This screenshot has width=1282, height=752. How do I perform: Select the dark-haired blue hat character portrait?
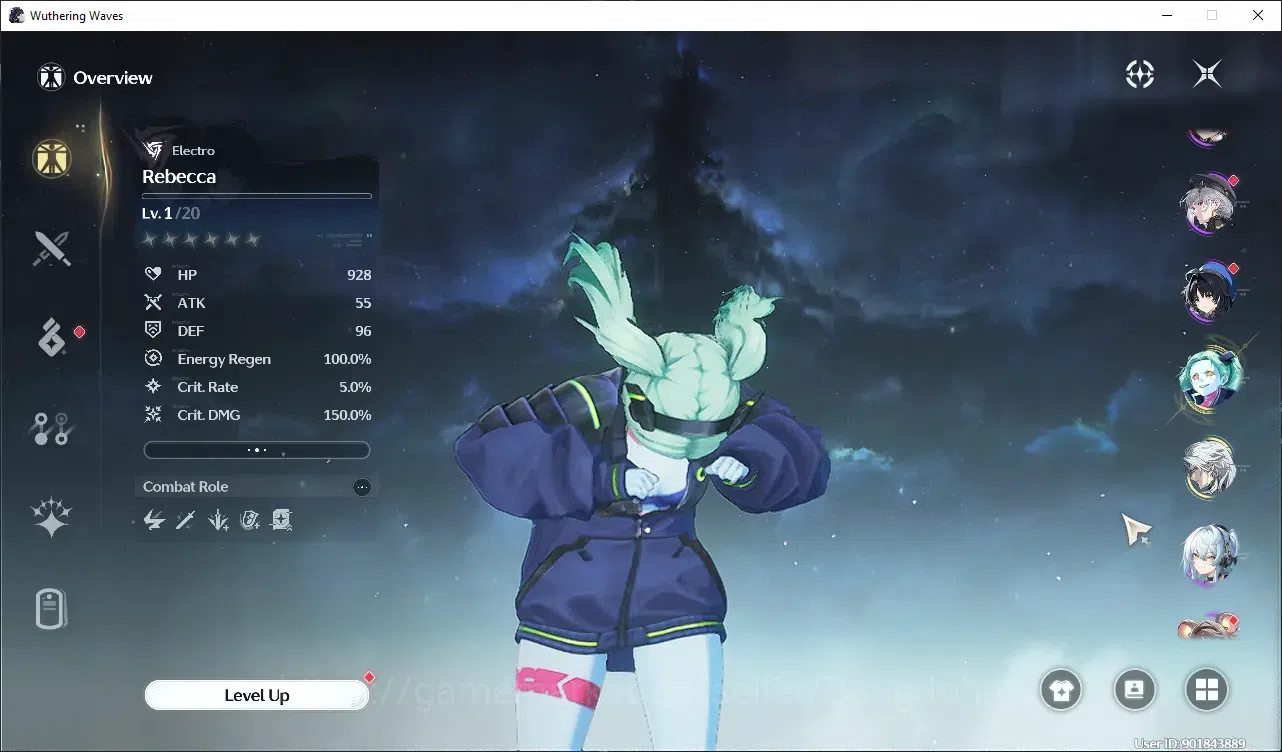1207,293
